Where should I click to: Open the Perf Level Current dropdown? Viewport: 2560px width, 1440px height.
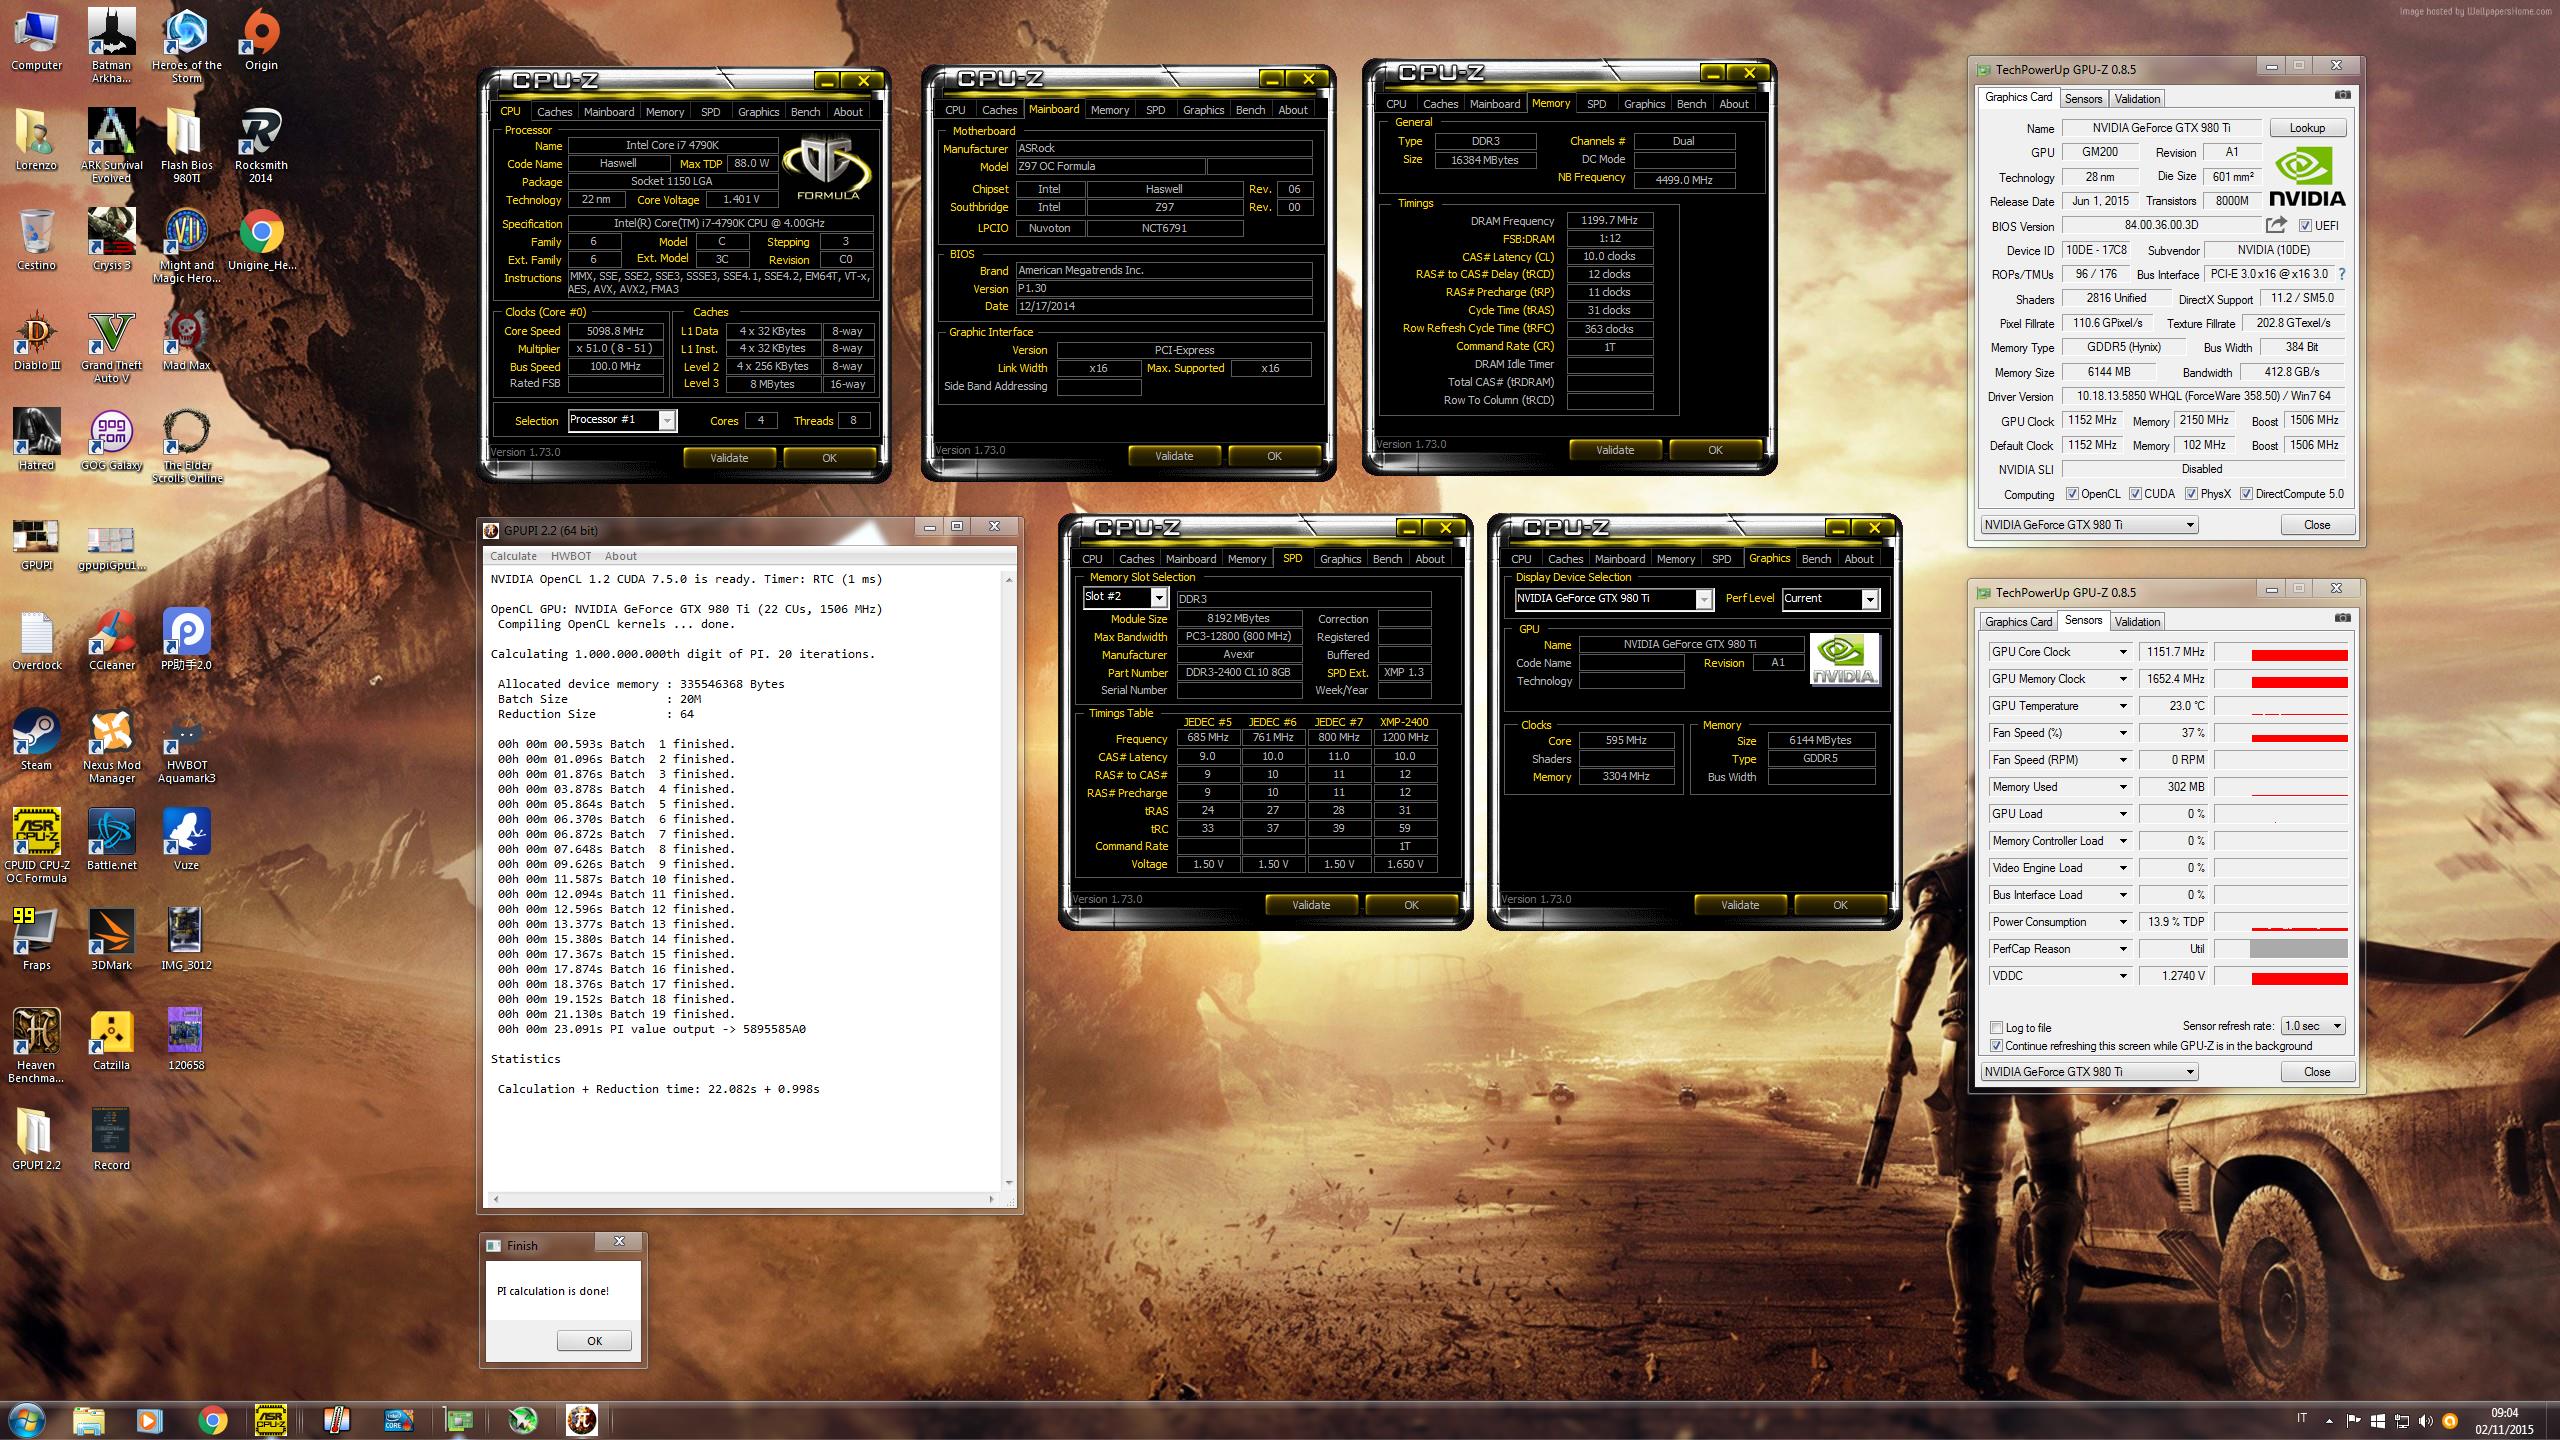point(1870,599)
